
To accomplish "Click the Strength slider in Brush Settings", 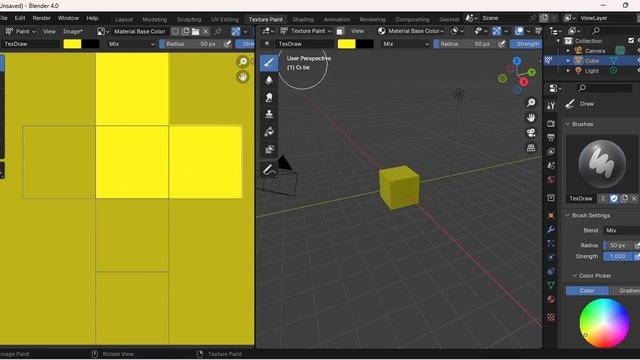I will click(x=618, y=256).
